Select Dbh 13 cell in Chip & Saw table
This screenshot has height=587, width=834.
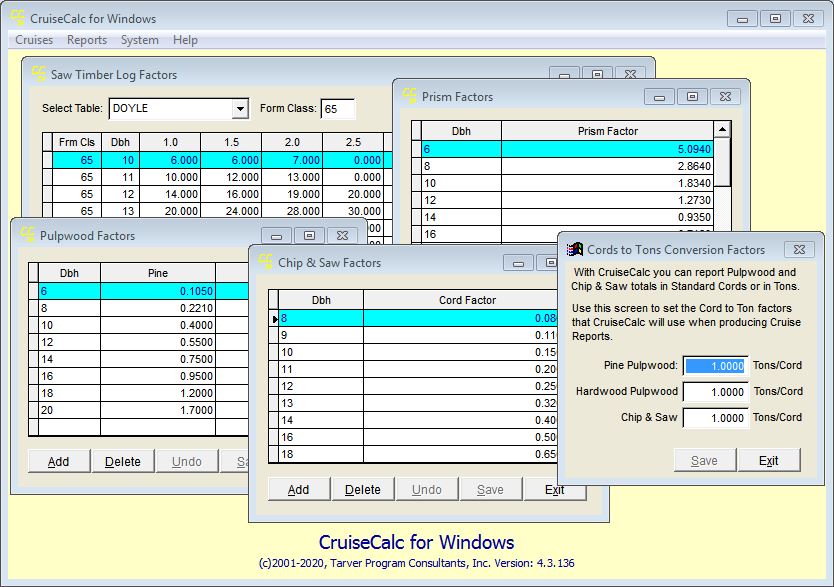point(321,404)
